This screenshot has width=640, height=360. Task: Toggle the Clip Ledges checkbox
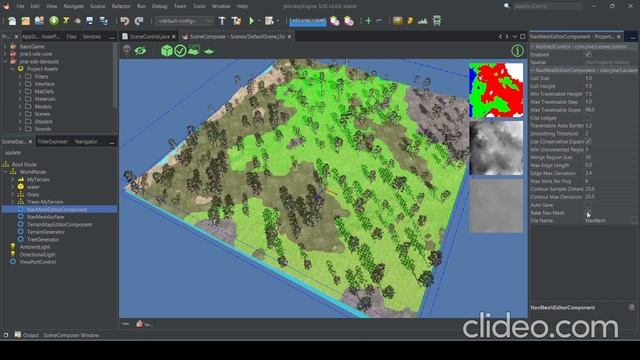[588, 118]
